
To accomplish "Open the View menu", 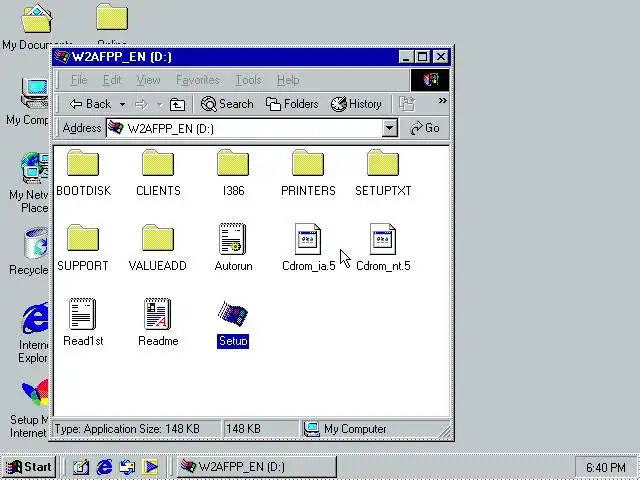I will [x=148, y=80].
